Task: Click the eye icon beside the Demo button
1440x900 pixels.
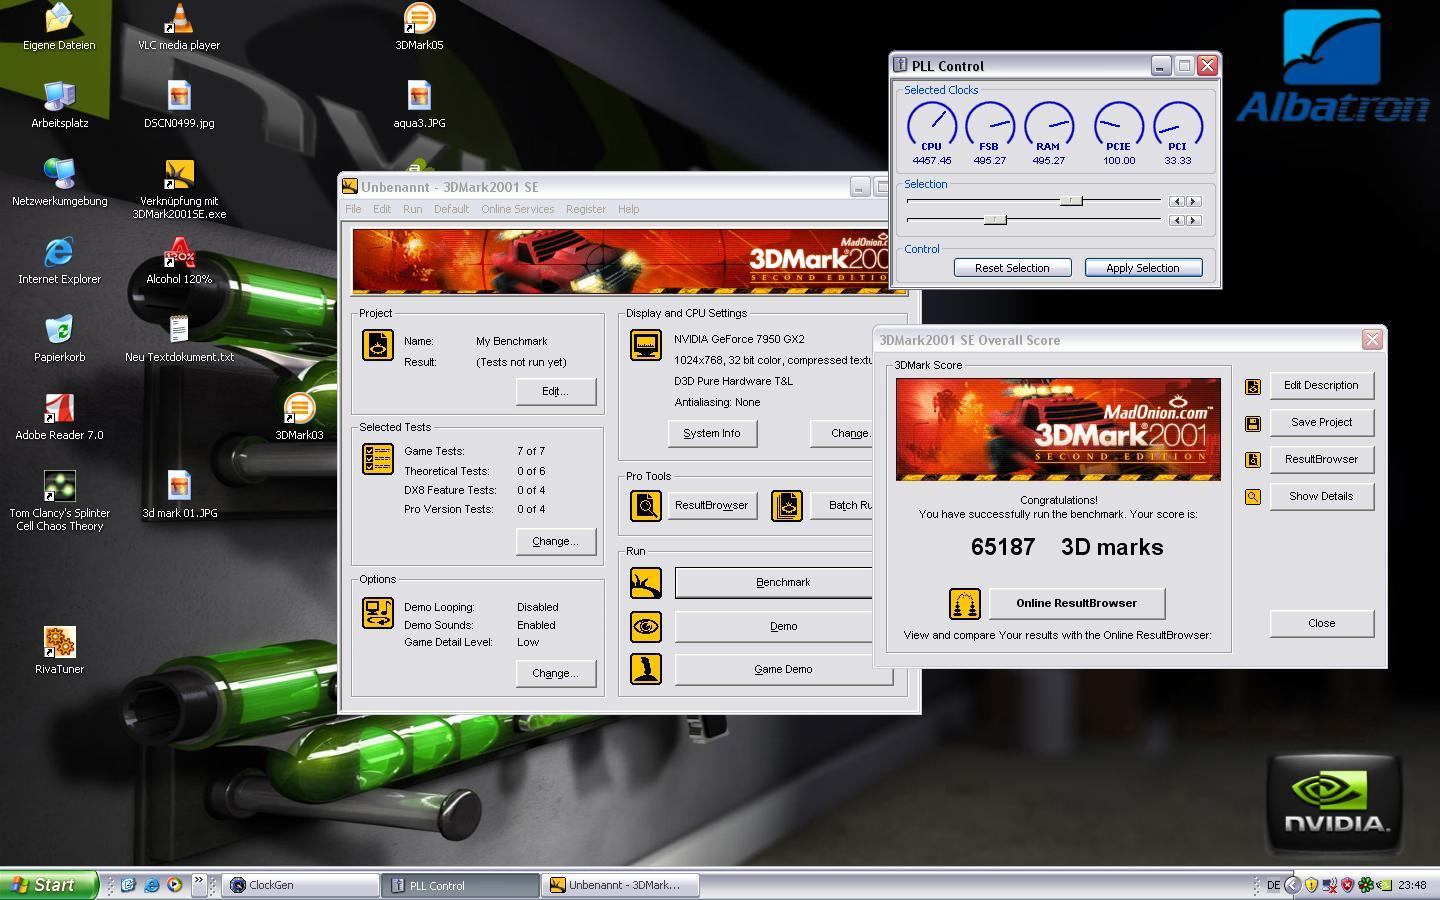Action: tap(646, 627)
